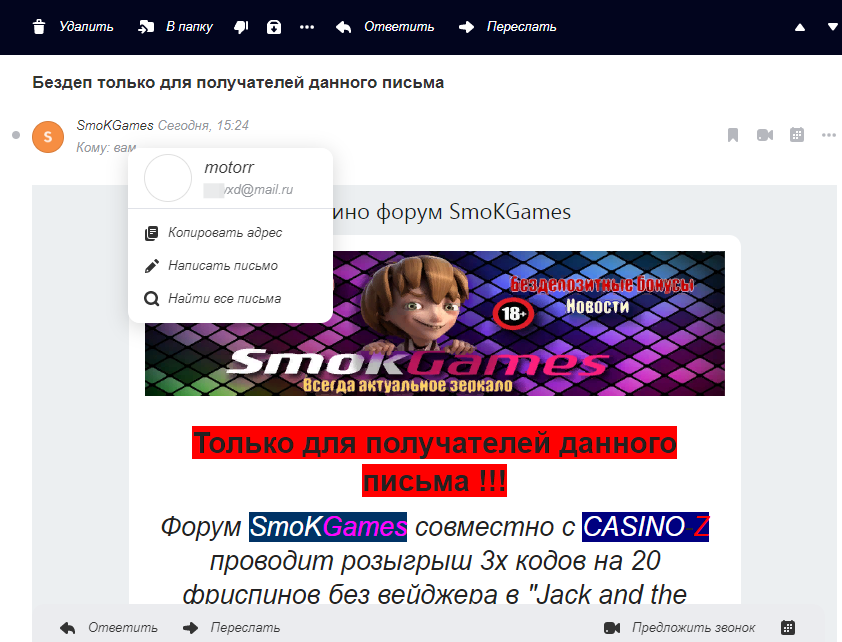
Task: Open the top toolbar more-actions ellipsis
Action: click(307, 27)
